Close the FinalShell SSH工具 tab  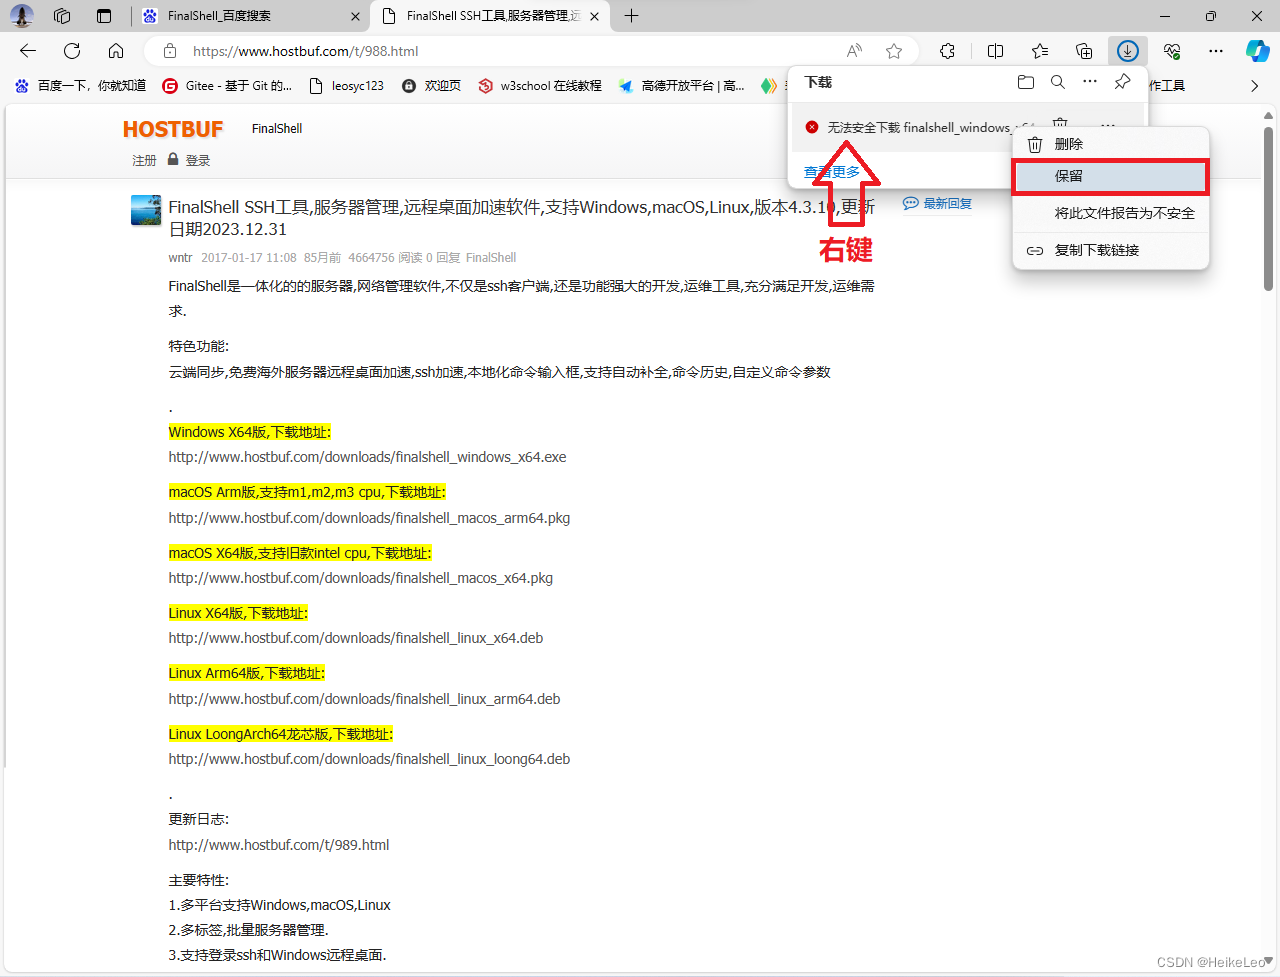point(595,16)
